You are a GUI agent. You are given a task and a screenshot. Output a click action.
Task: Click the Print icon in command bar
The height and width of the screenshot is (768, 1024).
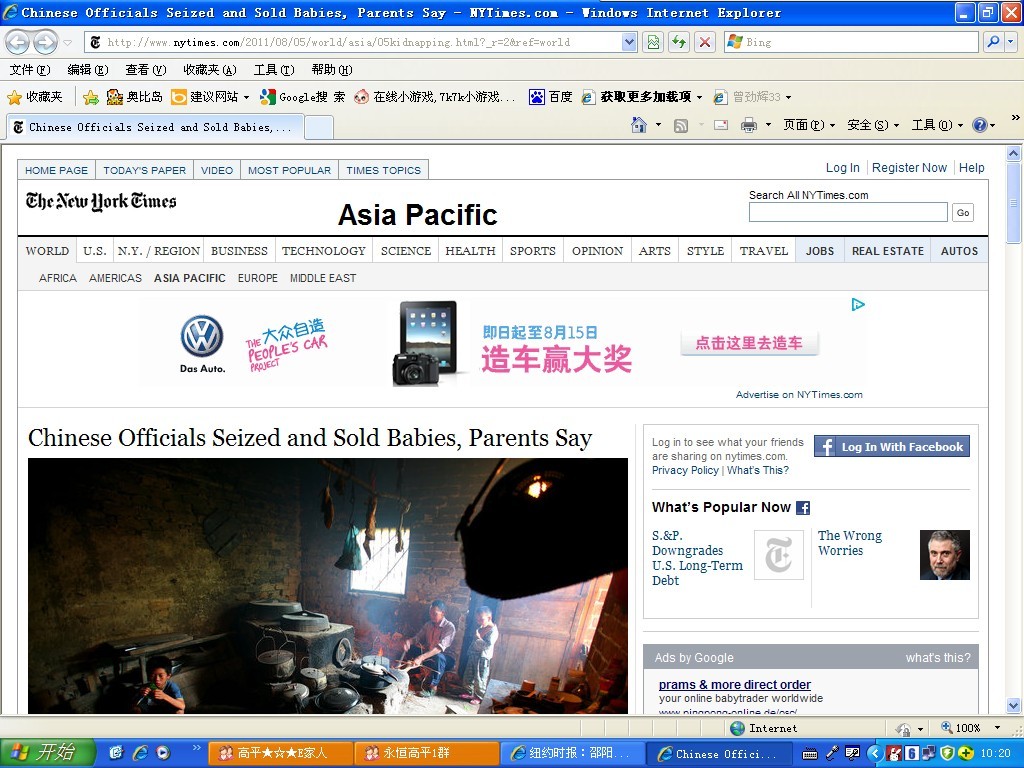pyautogui.click(x=748, y=125)
